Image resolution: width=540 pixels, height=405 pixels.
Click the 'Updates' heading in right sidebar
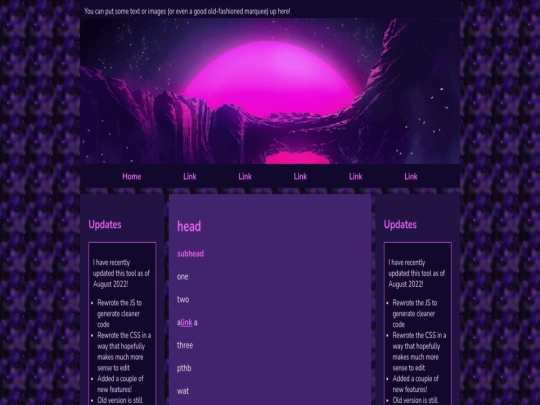[x=400, y=225]
